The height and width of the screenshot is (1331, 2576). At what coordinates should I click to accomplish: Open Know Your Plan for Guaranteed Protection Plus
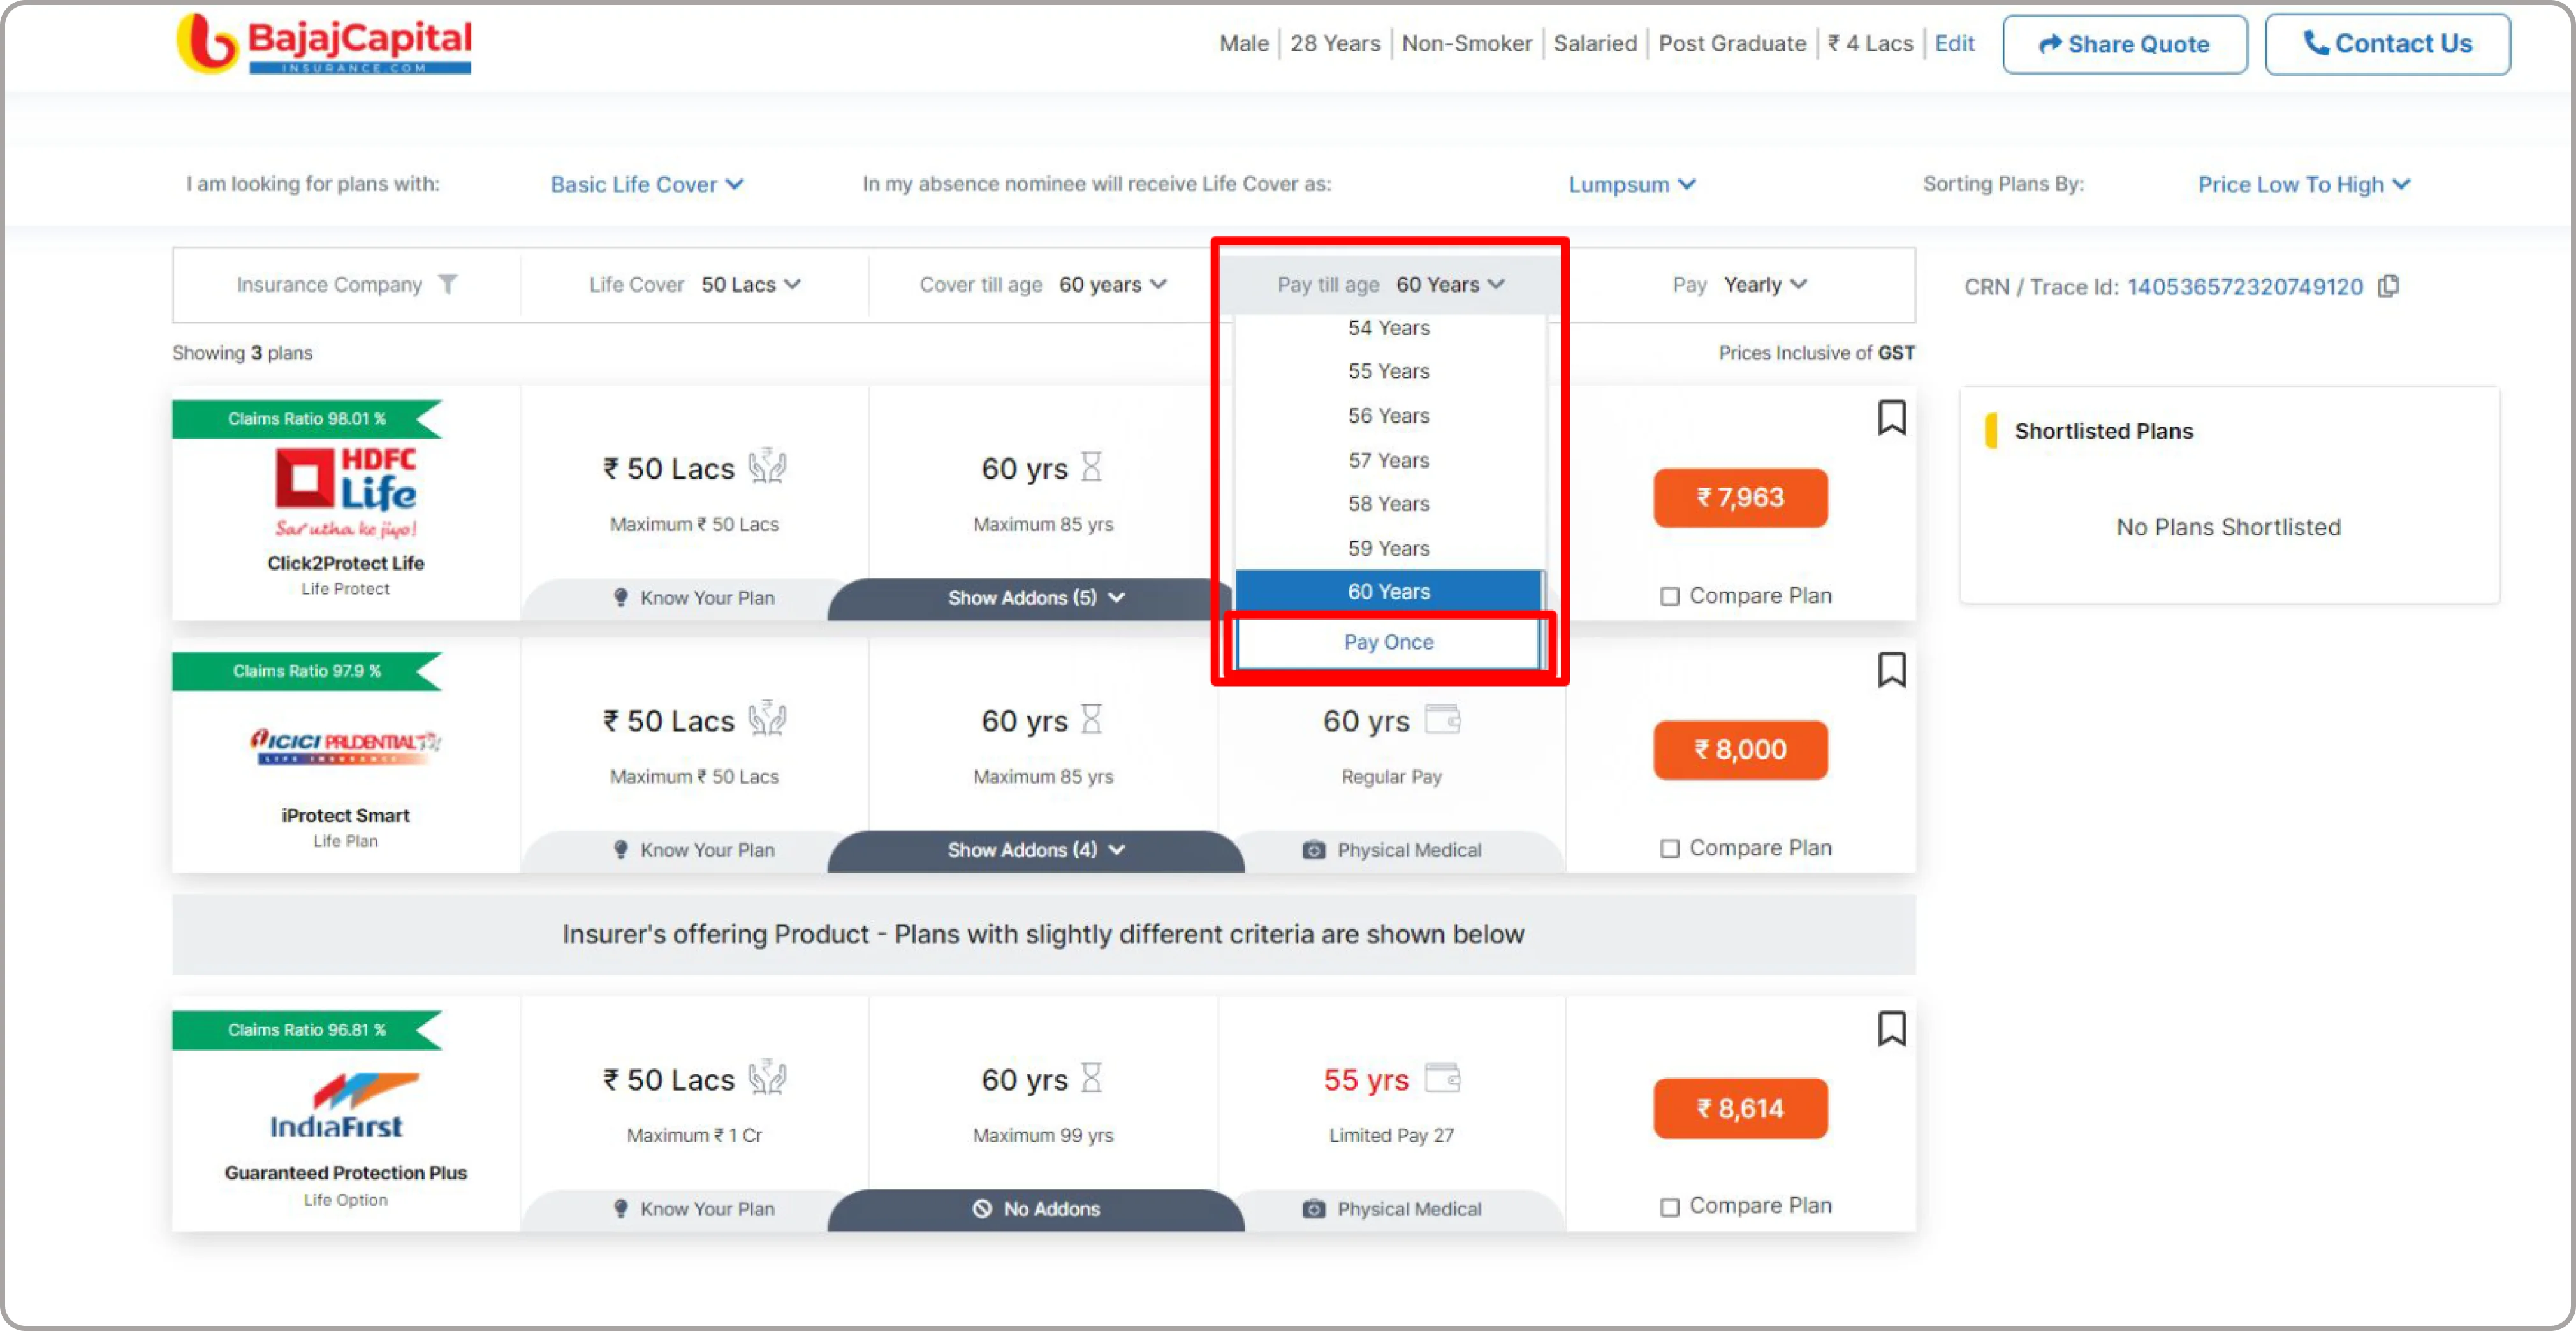pyautogui.click(x=693, y=1209)
